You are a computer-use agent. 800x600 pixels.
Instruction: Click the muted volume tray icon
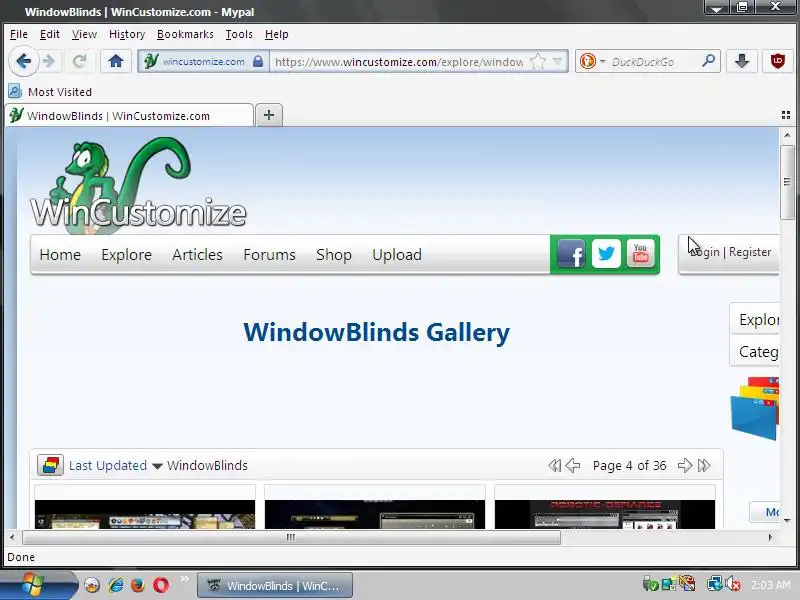734,584
